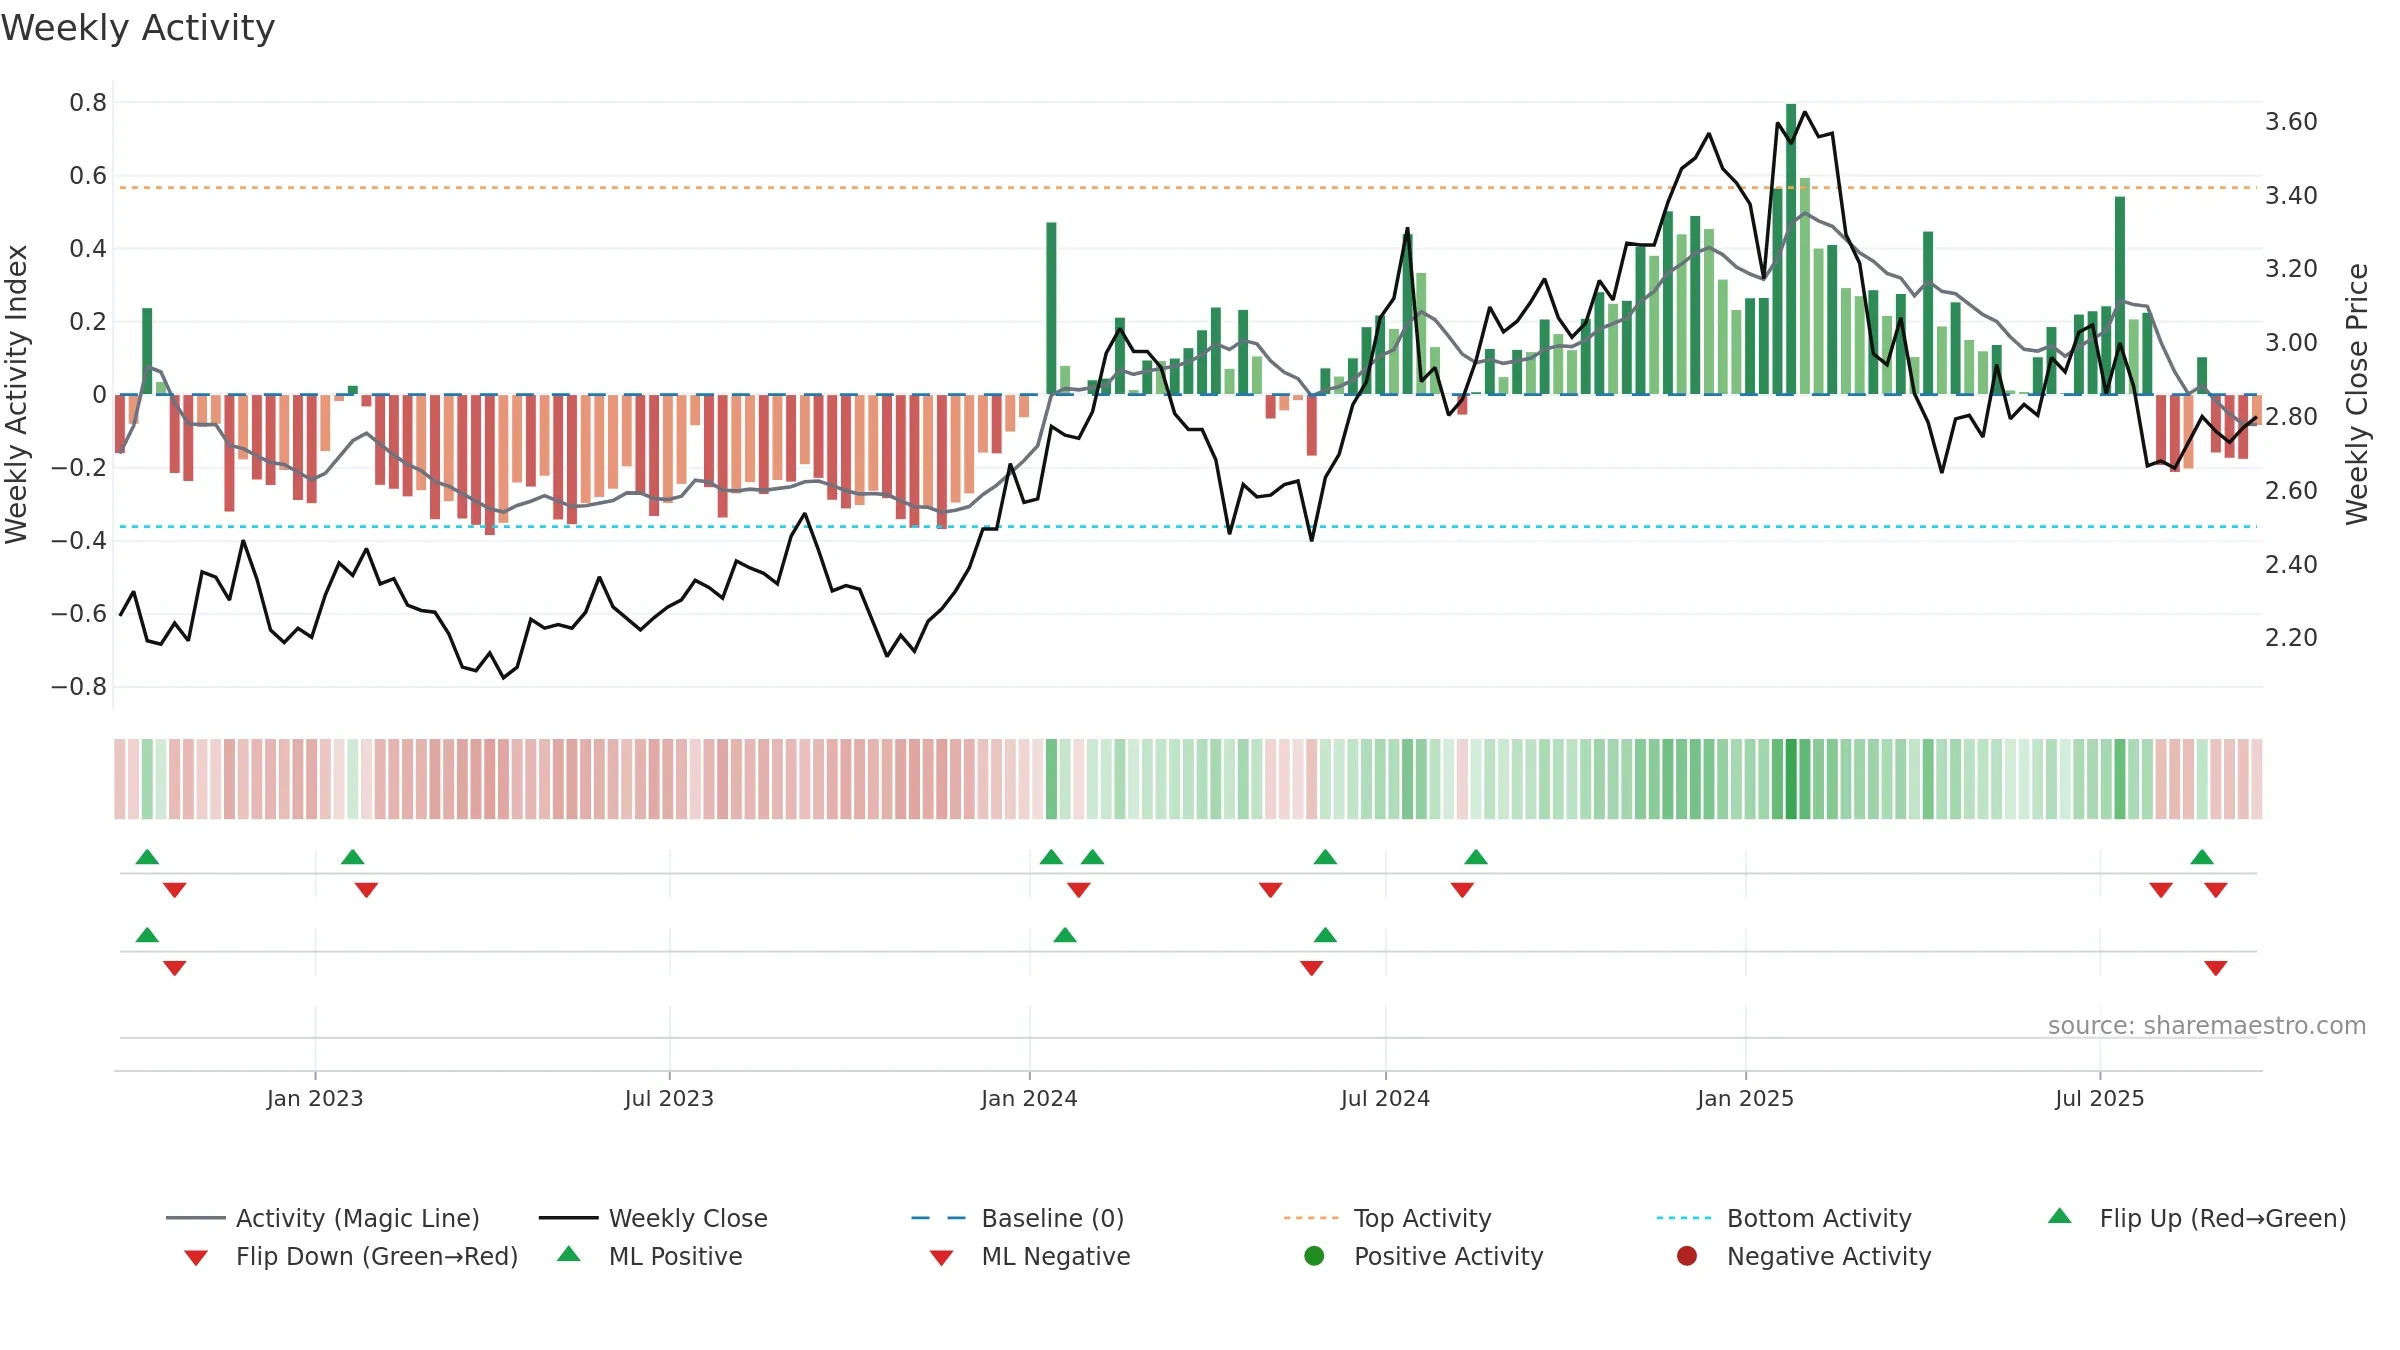Viewport: 2400px width, 1350px height.
Task: Click the −0.8 left axis tick label
Action: pos(79,686)
